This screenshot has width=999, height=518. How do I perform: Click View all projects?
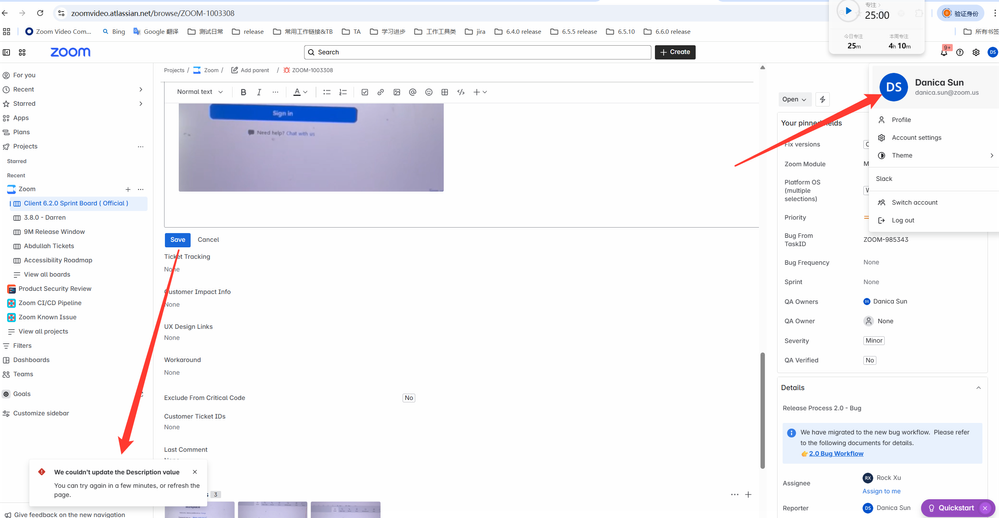click(43, 331)
